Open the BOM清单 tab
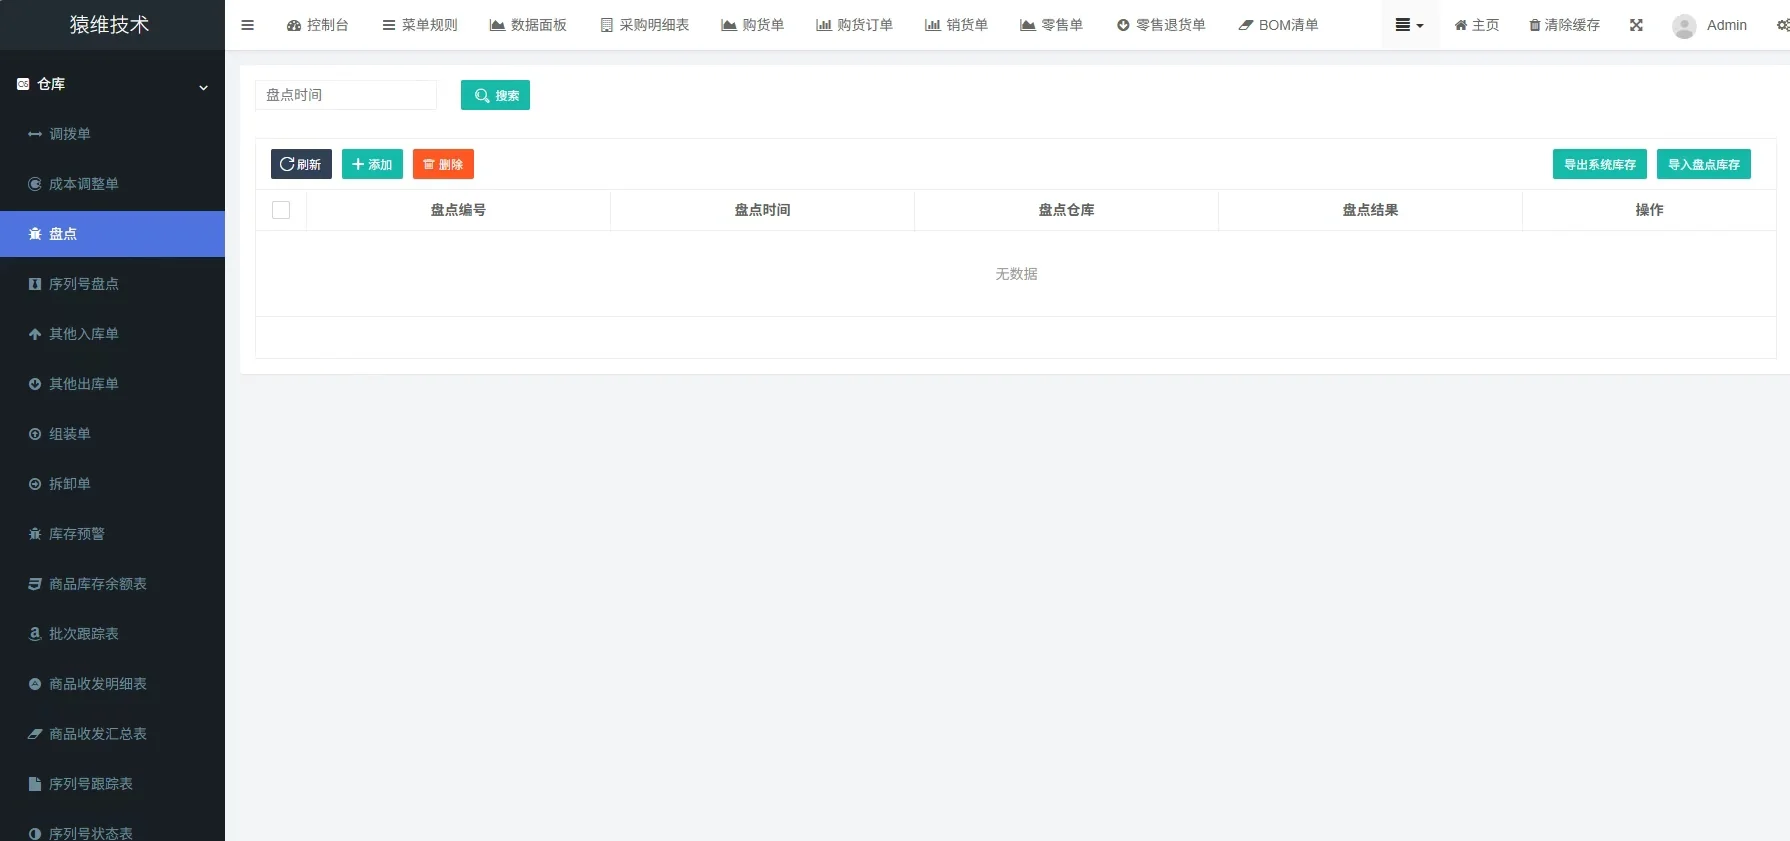This screenshot has width=1790, height=841. pos(1278,25)
